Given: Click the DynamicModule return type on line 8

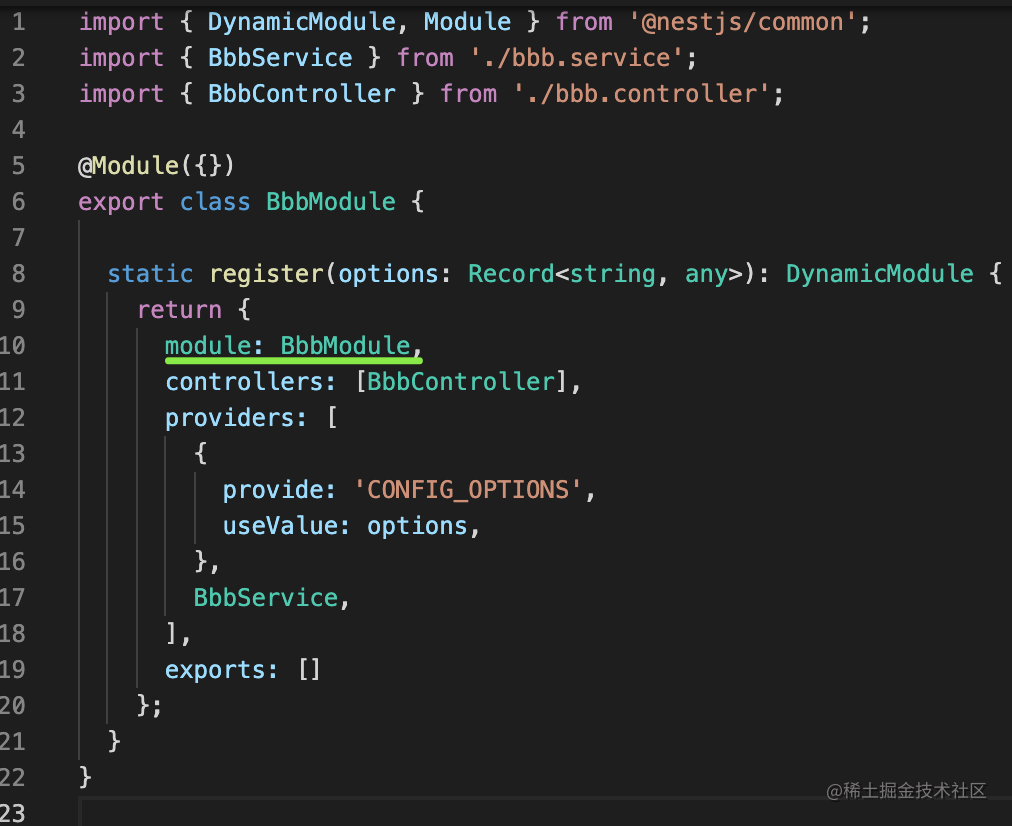Looking at the screenshot, I should point(879,273).
